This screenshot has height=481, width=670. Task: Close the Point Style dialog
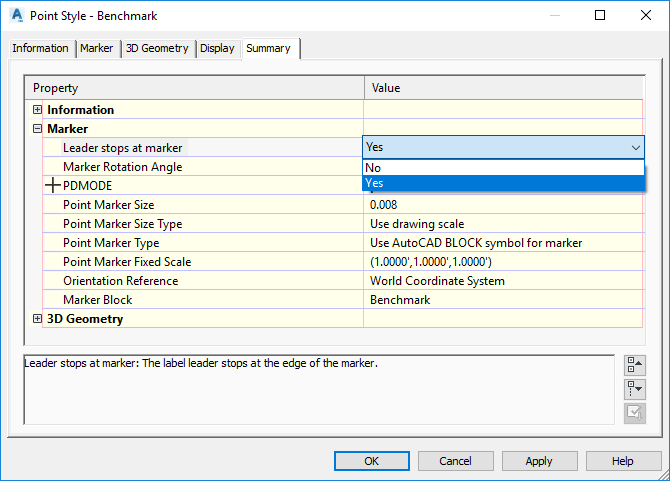(x=646, y=15)
